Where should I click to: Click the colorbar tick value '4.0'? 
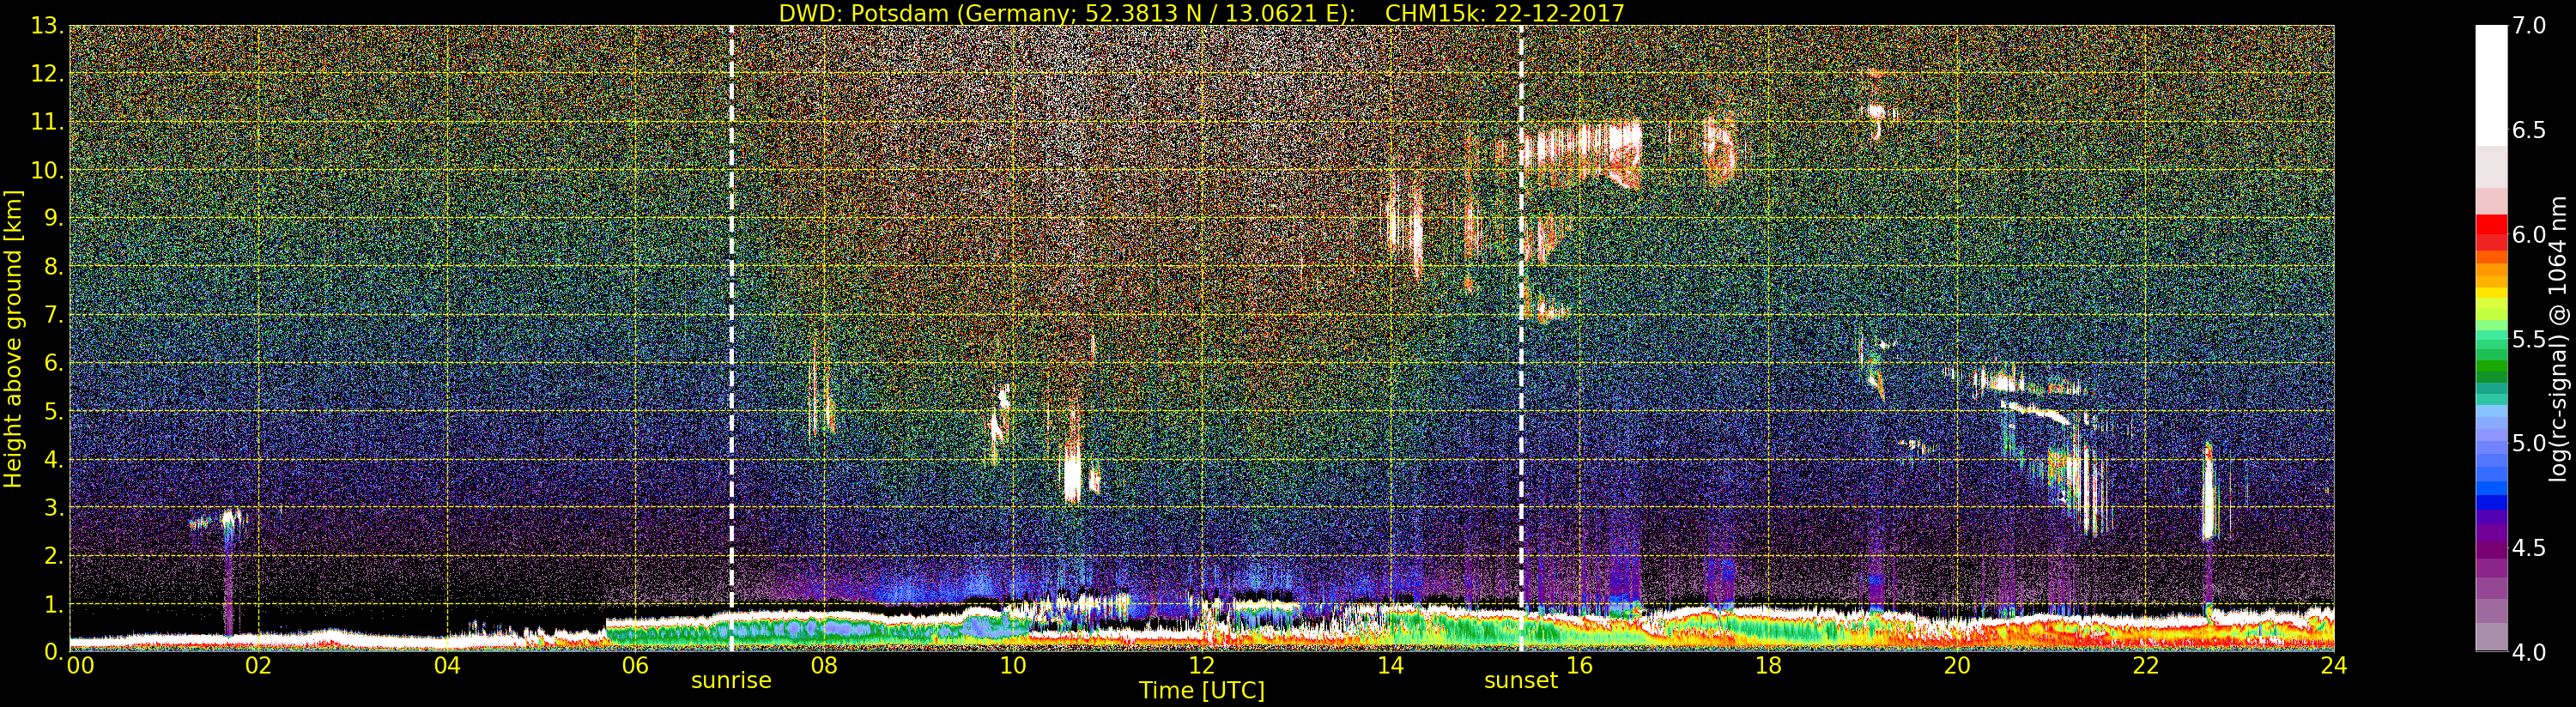pos(2529,652)
